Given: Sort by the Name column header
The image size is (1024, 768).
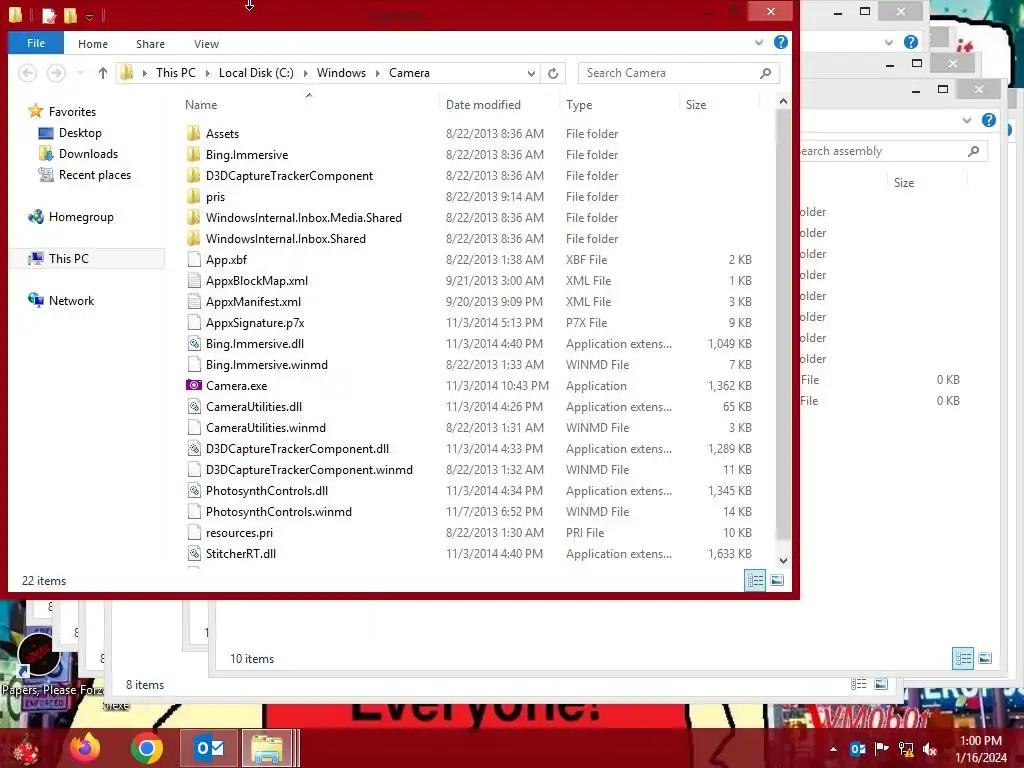Looking at the screenshot, I should point(309,104).
